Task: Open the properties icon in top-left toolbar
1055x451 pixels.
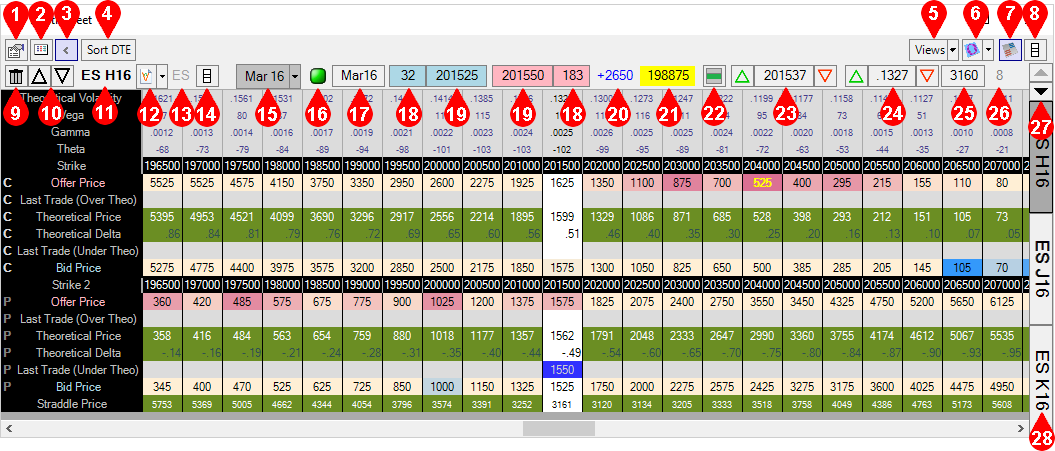Action: (x=16, y=49)
